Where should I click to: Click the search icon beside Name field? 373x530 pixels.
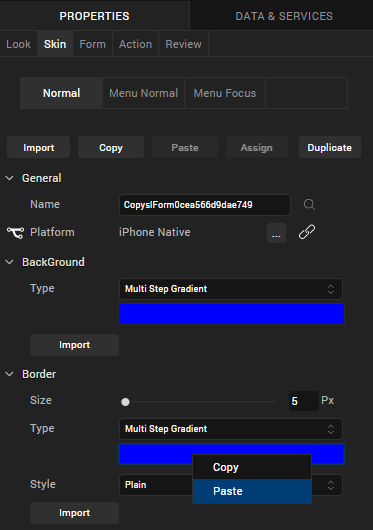309,204
